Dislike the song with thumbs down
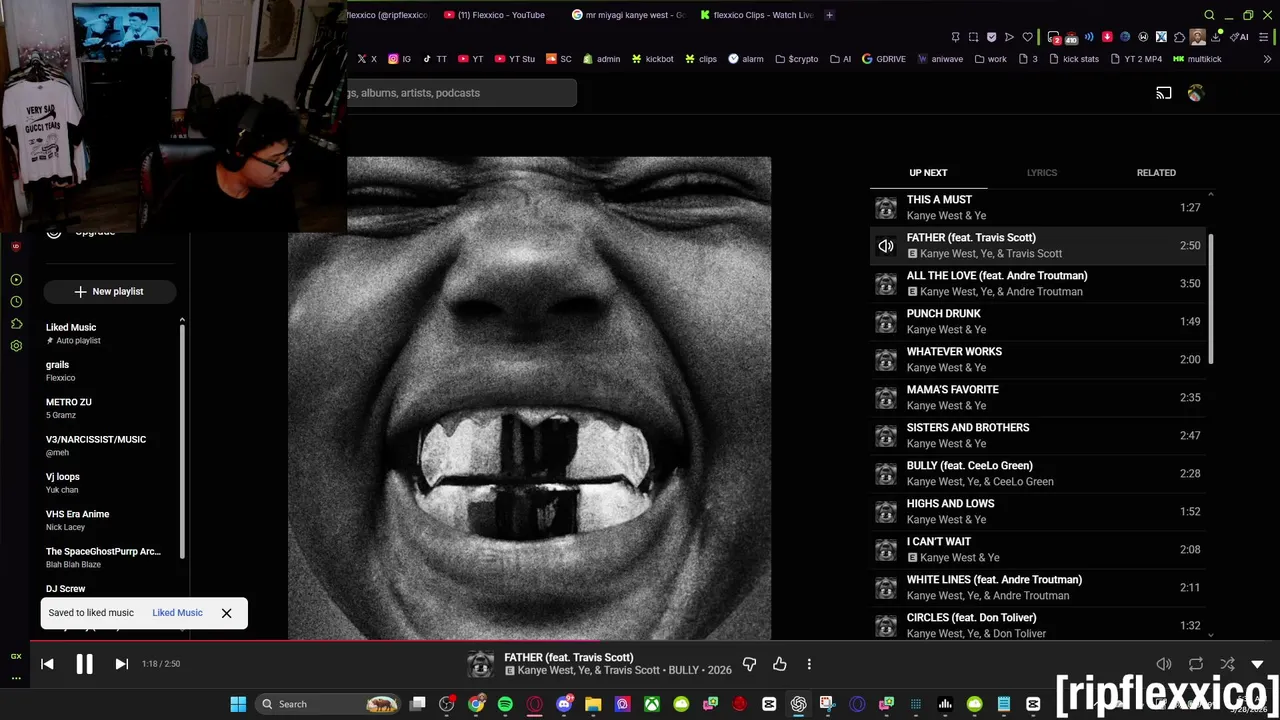 [x=749, y=664]
